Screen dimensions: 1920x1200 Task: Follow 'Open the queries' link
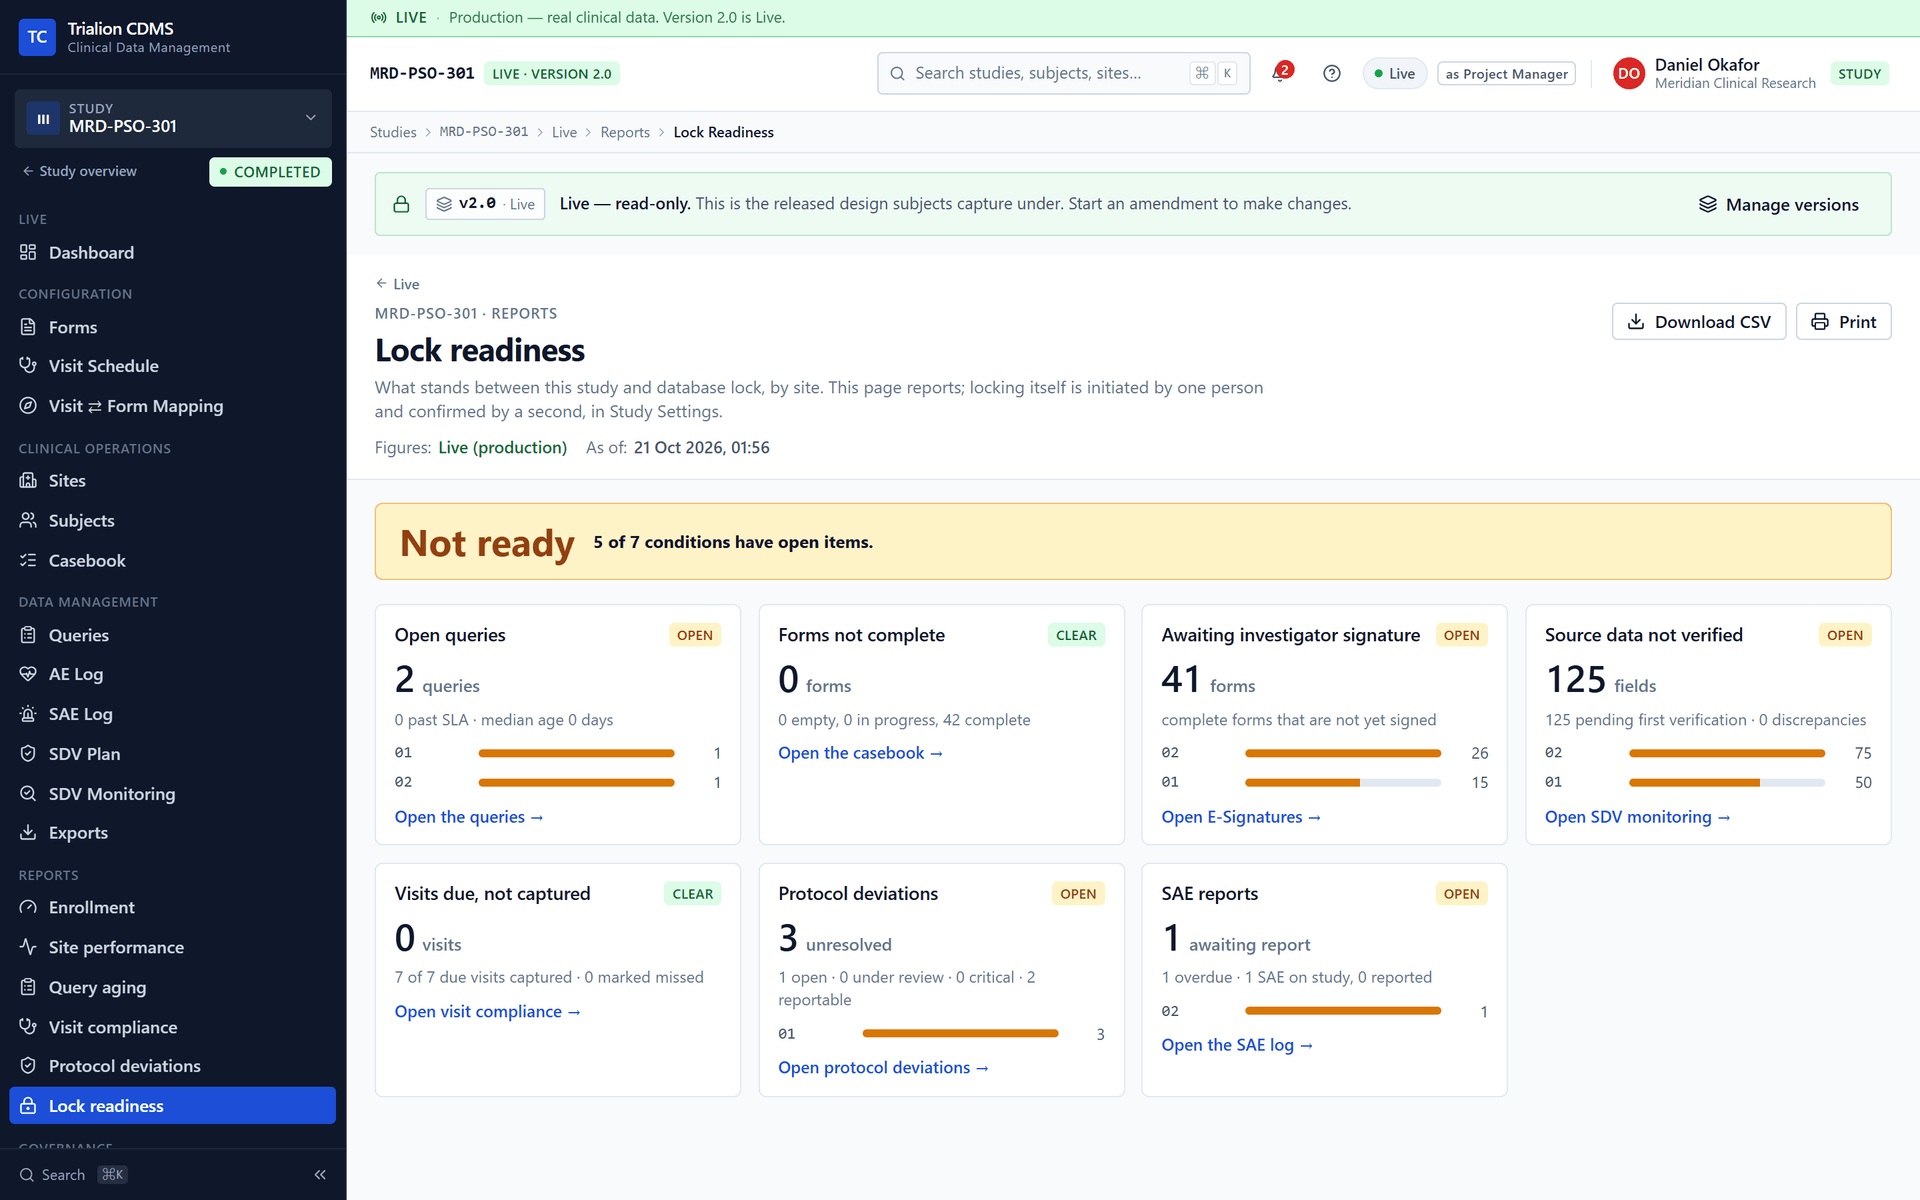pyautogui.click(x=469, y=817)
